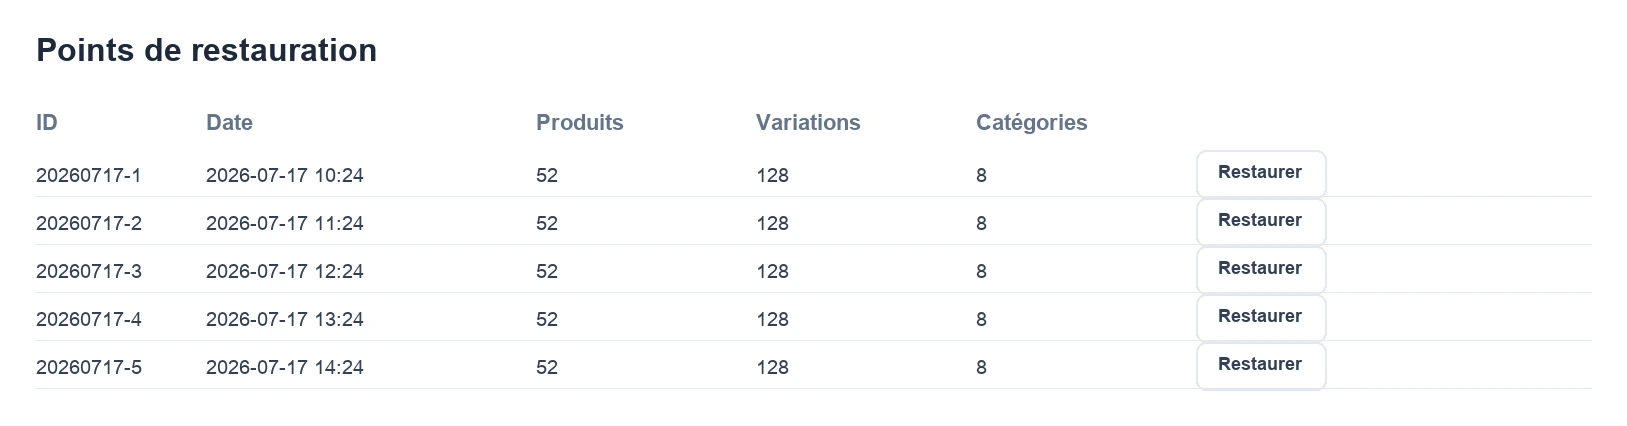Click the Date column header

coord(229,123)
